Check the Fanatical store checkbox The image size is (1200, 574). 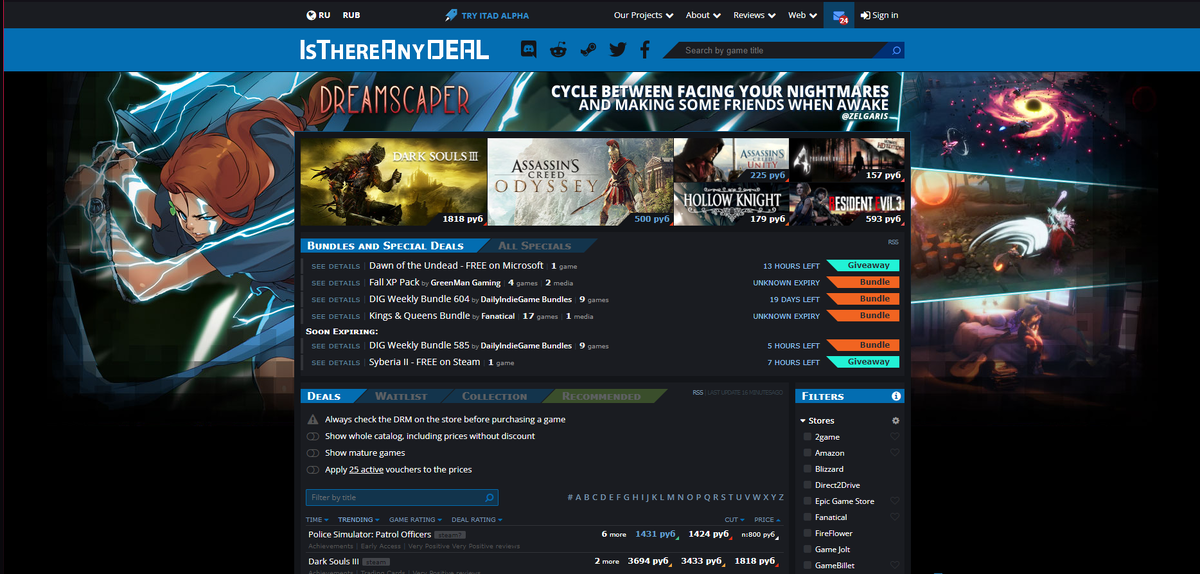pyautogui.click(x=807, y=517)
